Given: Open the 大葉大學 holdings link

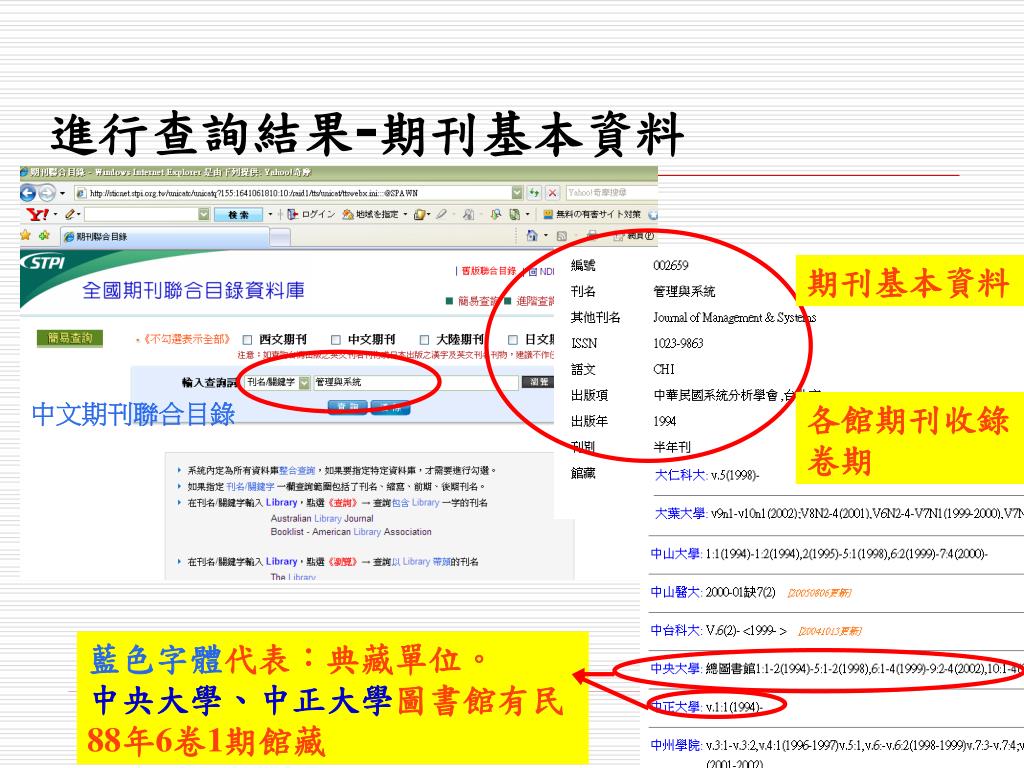Looking at the screenshot, I should coord(680,513).
